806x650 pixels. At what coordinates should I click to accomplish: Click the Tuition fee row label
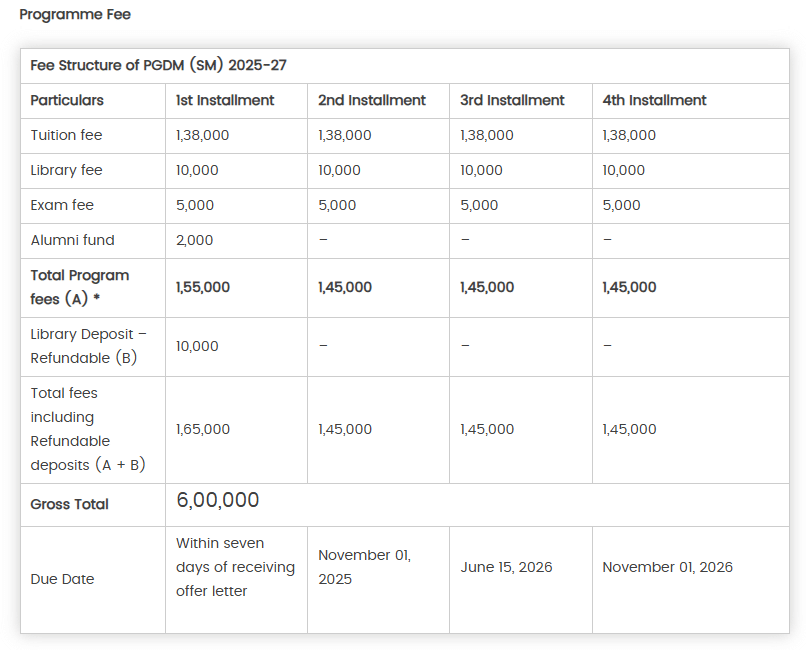pyautogui.click(x=66, y=135)
